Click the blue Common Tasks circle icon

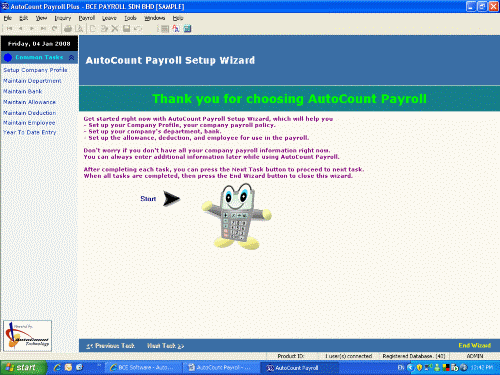pos(8,58)
